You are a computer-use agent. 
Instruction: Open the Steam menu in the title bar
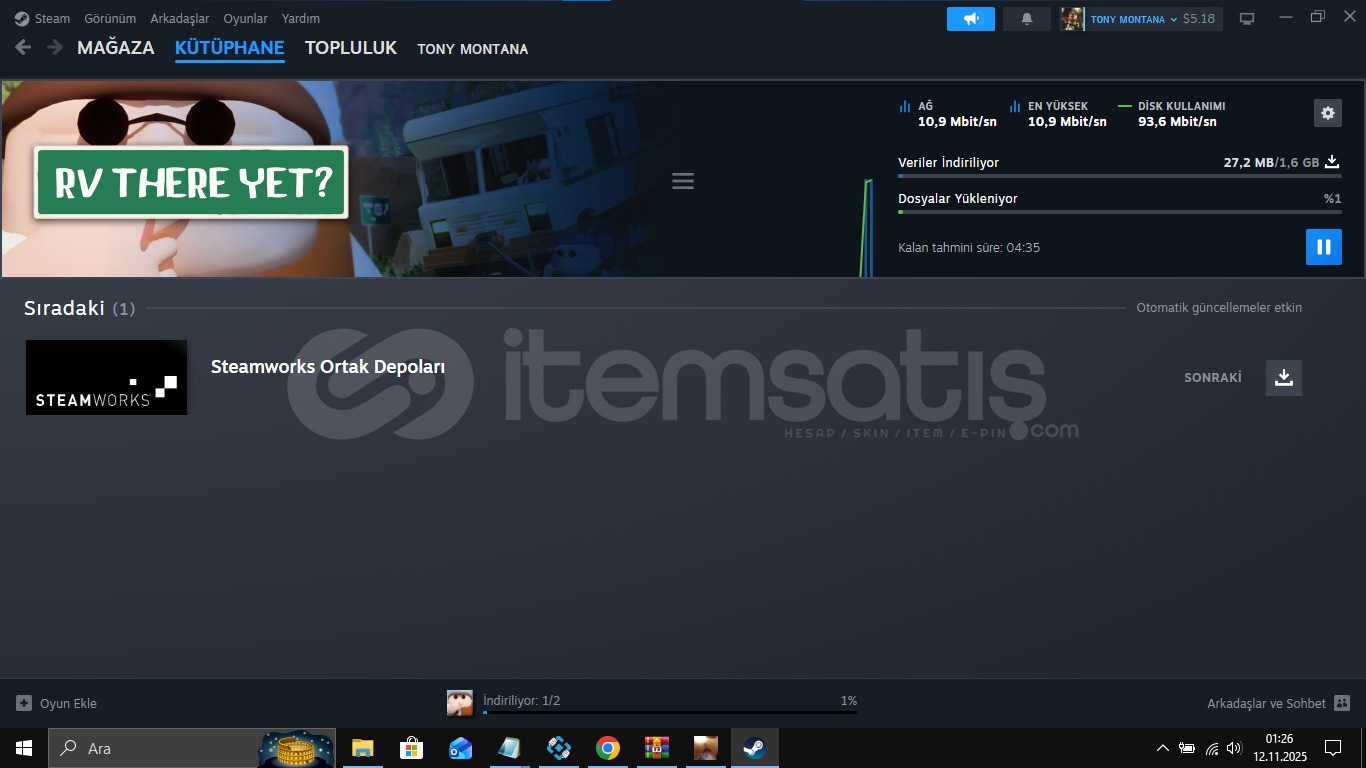(x=43, y=19)
